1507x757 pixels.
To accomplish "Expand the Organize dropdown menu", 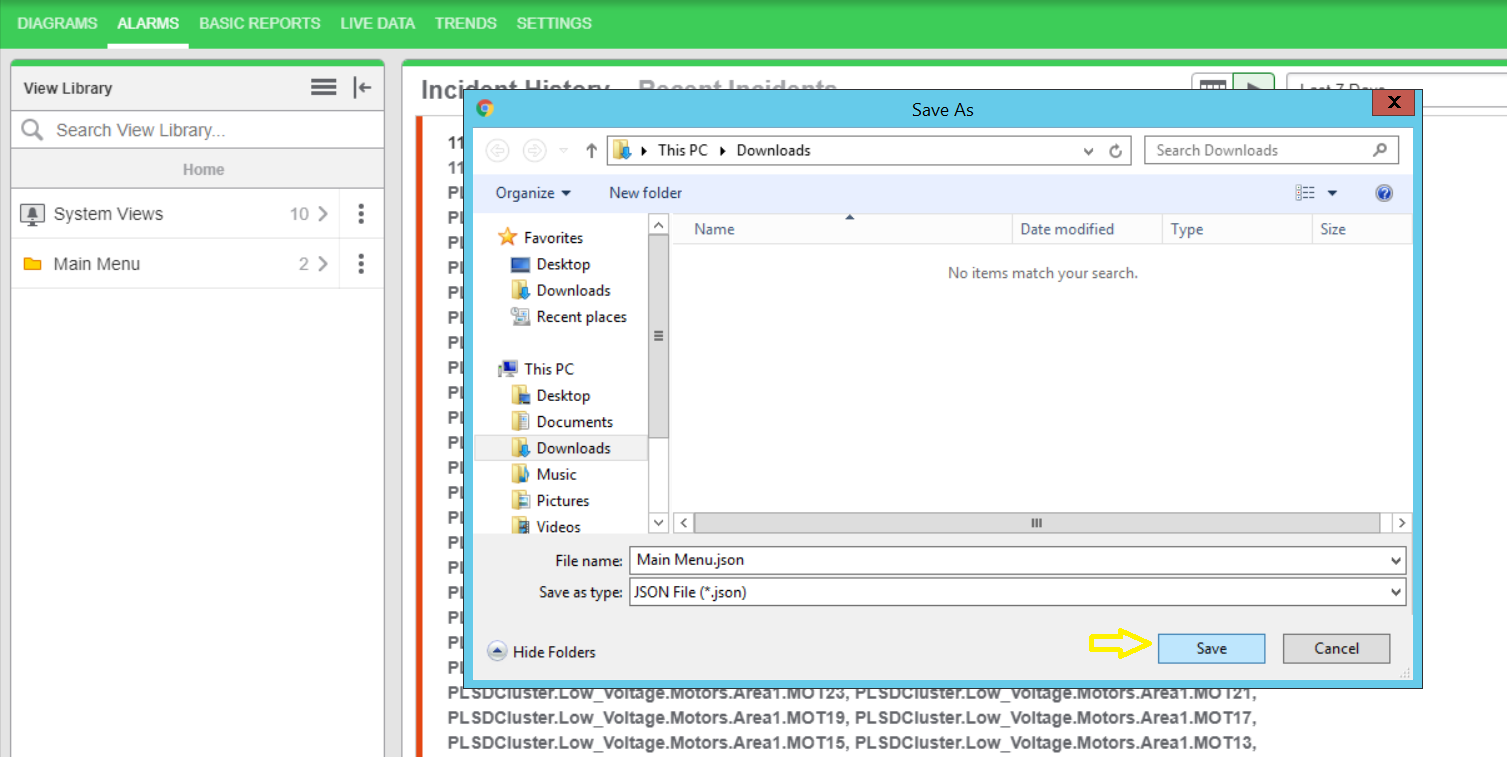I will [x=533, y=193].
